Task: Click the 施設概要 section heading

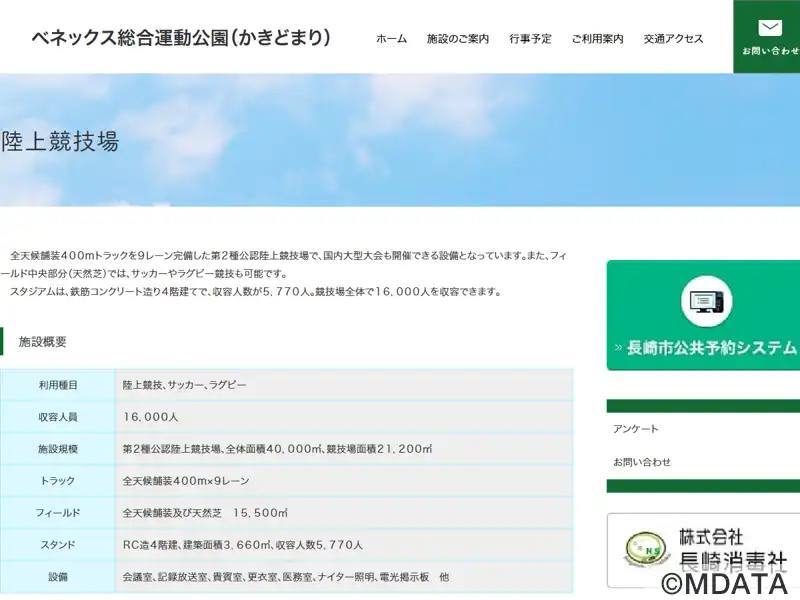Action: (x=43, y=342)
